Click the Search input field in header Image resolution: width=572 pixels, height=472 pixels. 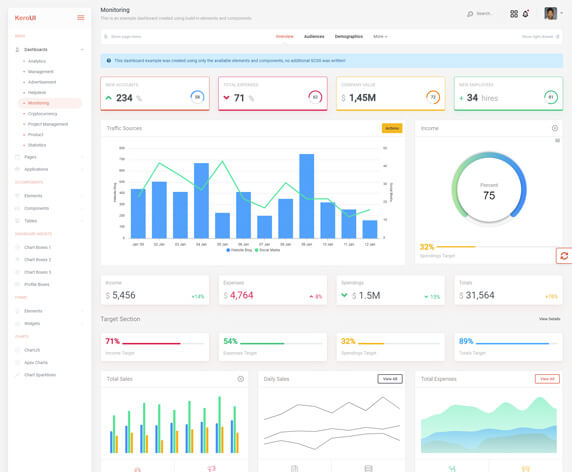pyautogui.click(x=485, y=14)
